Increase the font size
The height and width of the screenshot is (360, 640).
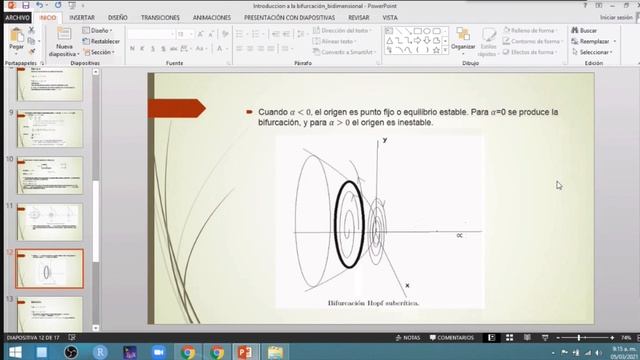(x=200, y=34)
